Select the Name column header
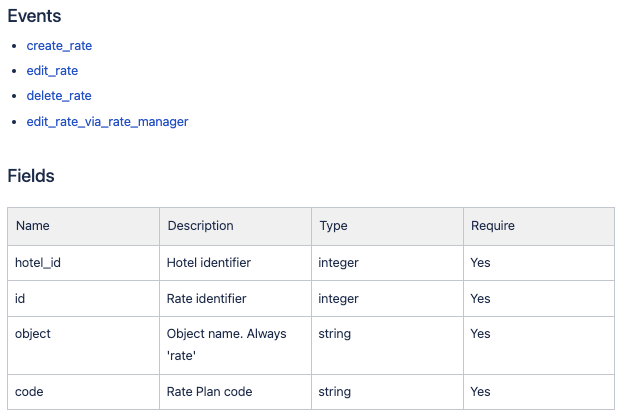623x418 pixels. (x=83, y=226)
